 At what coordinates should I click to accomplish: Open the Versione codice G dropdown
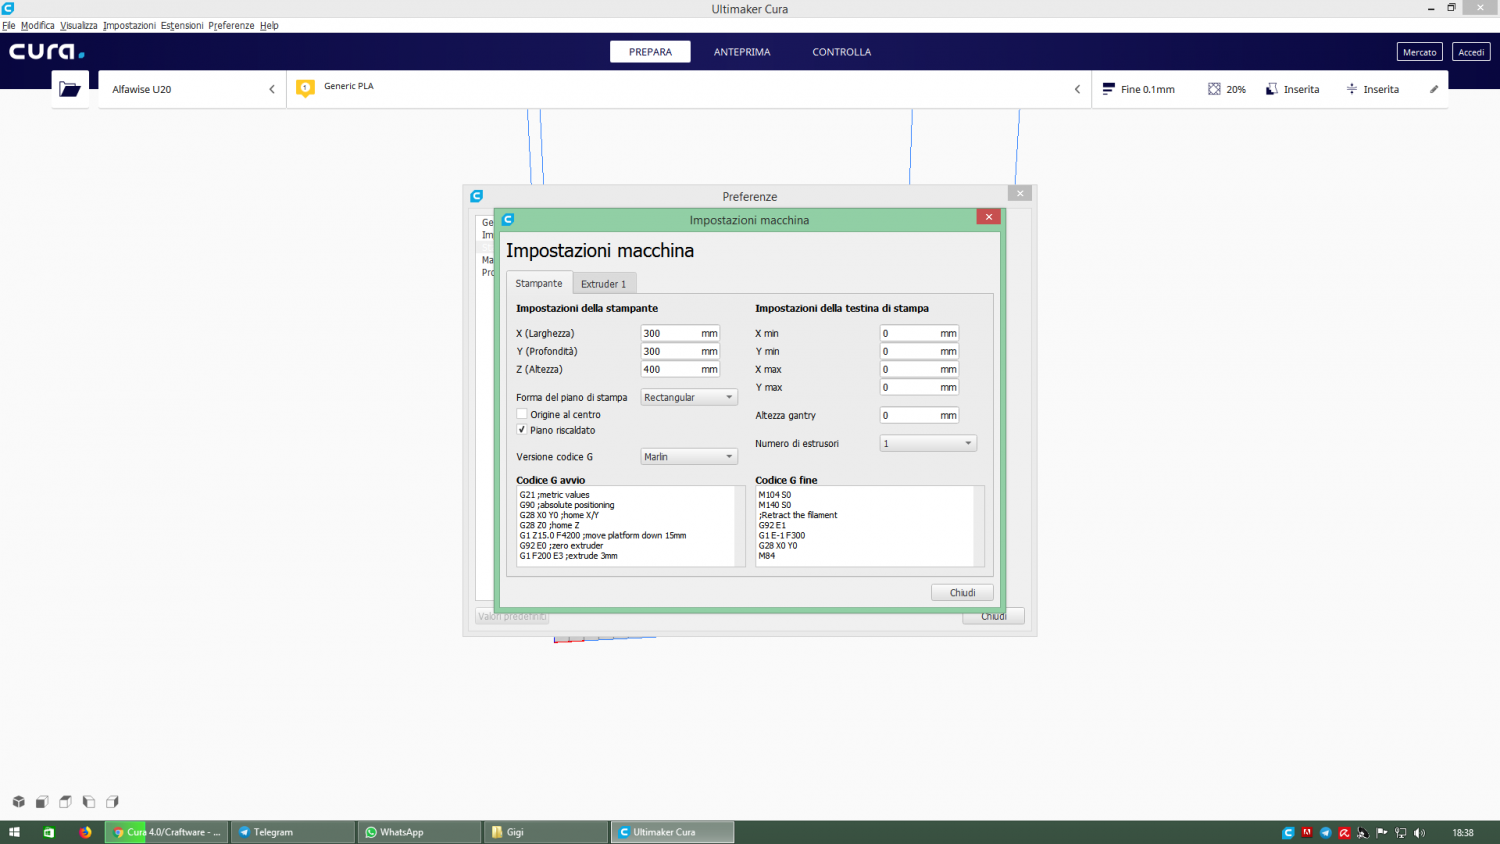[x=688, y=457]
